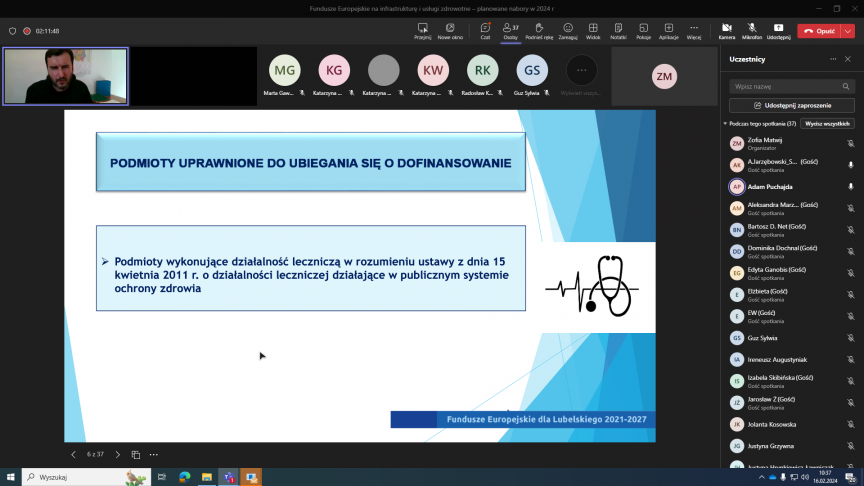Open Aplikacje menu
The image size is (864, 486).
click(x=668, y=31)
